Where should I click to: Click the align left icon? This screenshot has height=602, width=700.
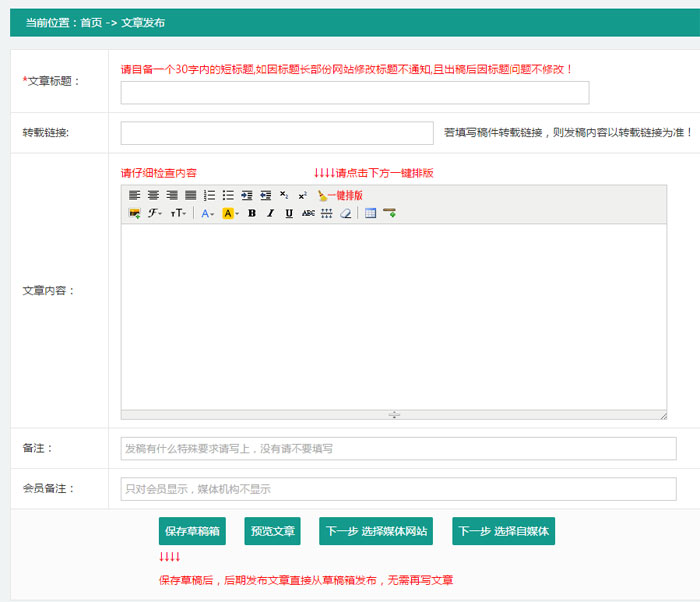134,195
